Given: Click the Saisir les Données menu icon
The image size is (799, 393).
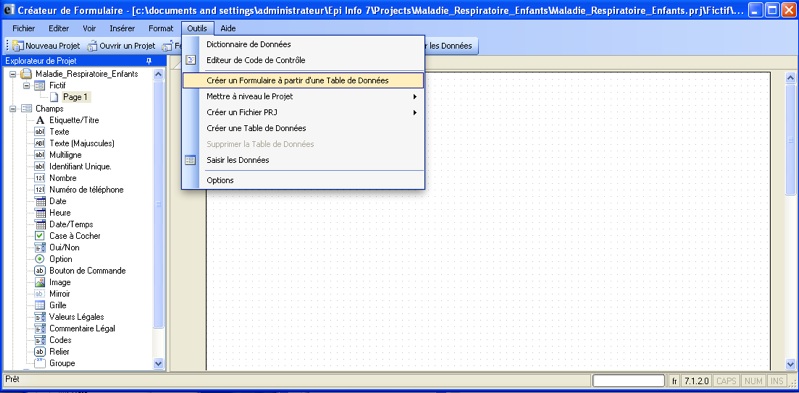Looking at the screenshot, I should coord(190,160).
